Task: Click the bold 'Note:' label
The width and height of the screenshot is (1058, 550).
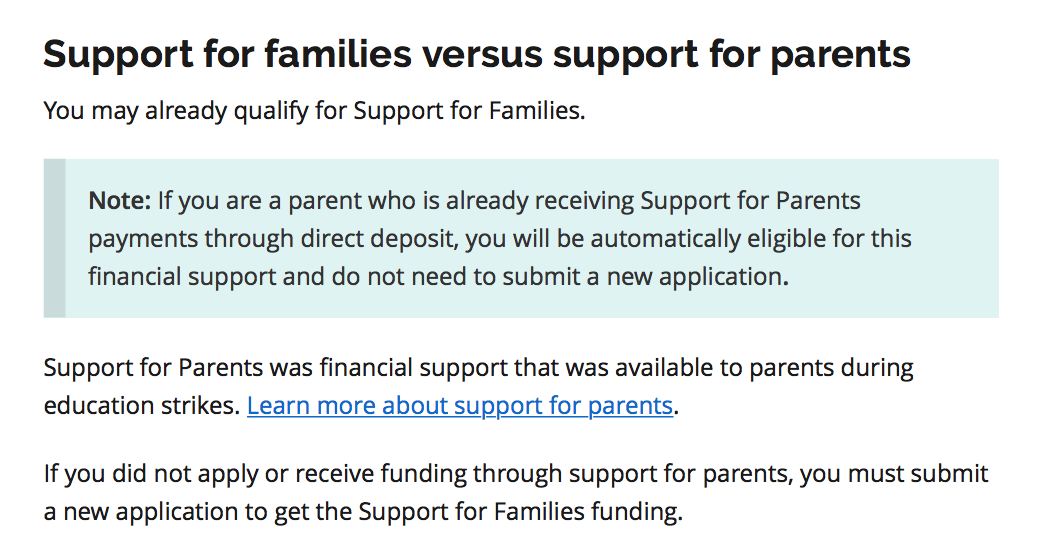Action: point(119,200)
